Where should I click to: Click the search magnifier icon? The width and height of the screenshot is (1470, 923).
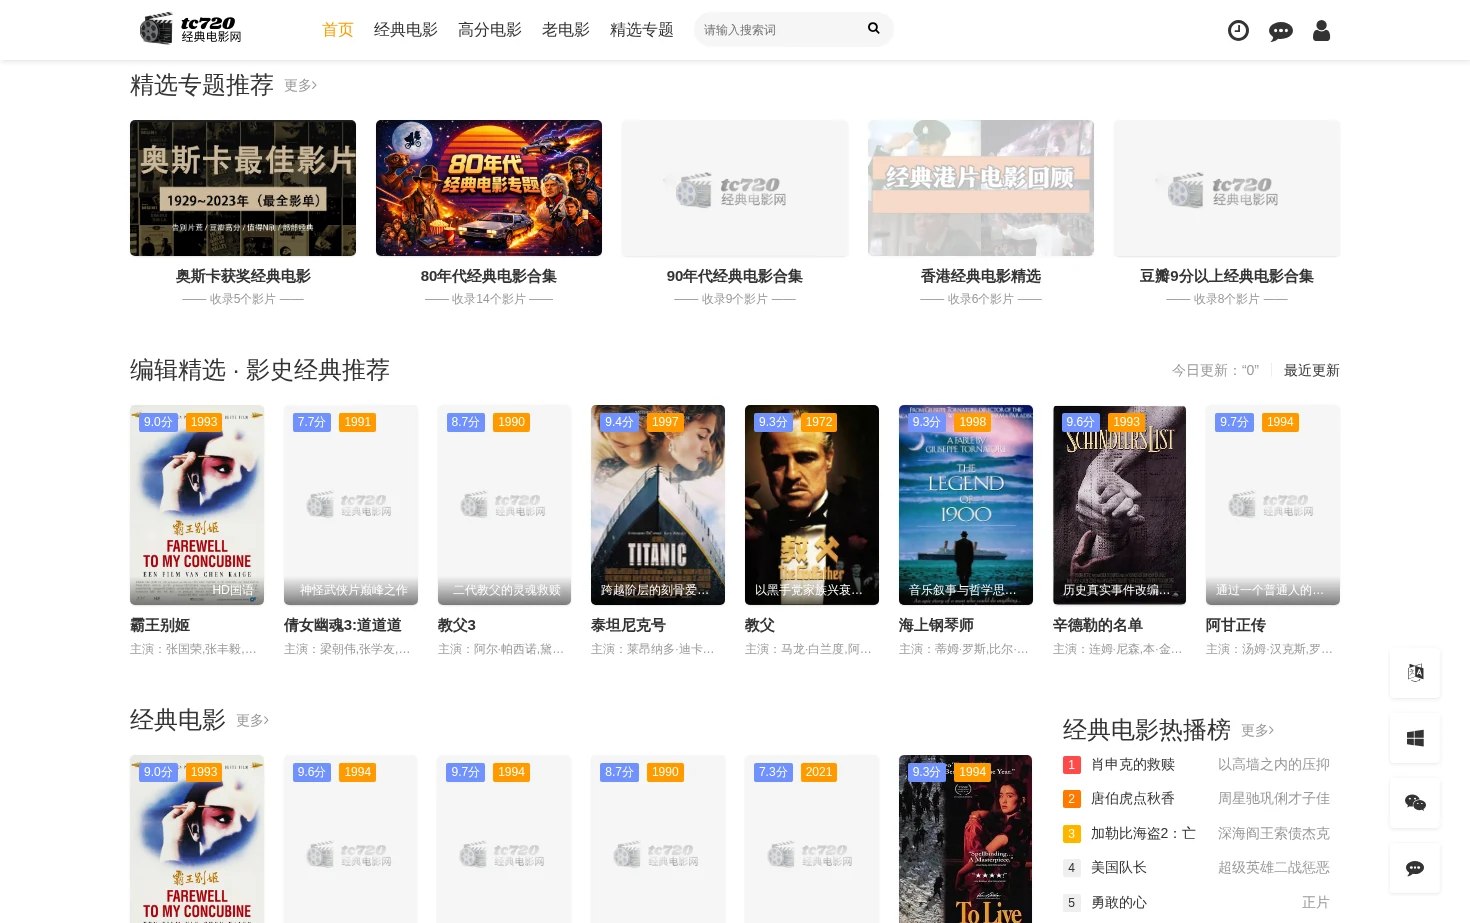(x=873, y=29)
